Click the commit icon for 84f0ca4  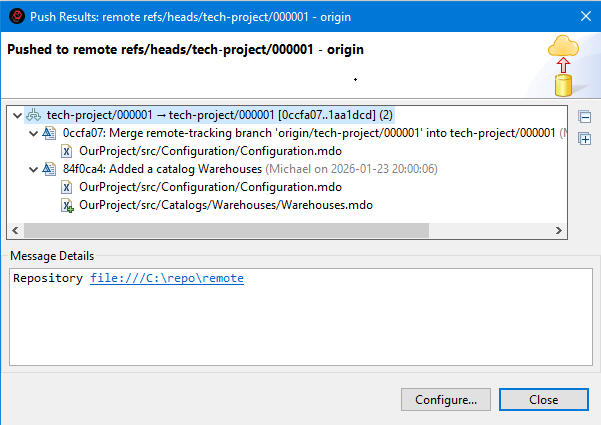click(x=50, y=169)
